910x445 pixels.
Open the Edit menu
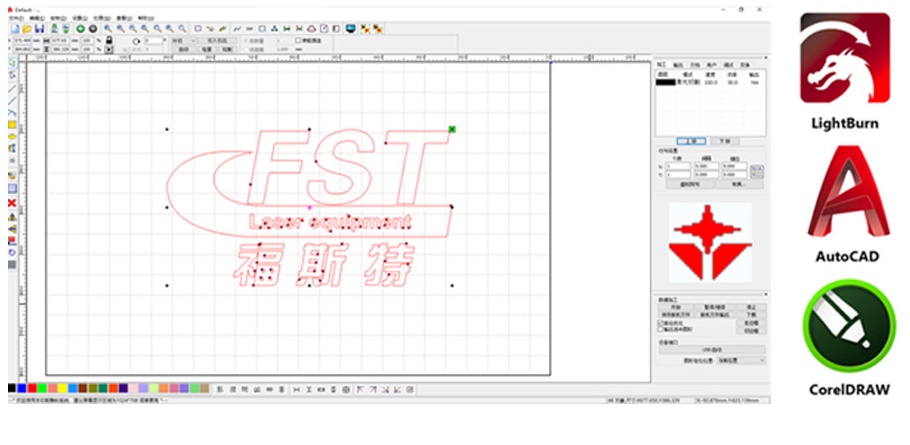point(36,18)
